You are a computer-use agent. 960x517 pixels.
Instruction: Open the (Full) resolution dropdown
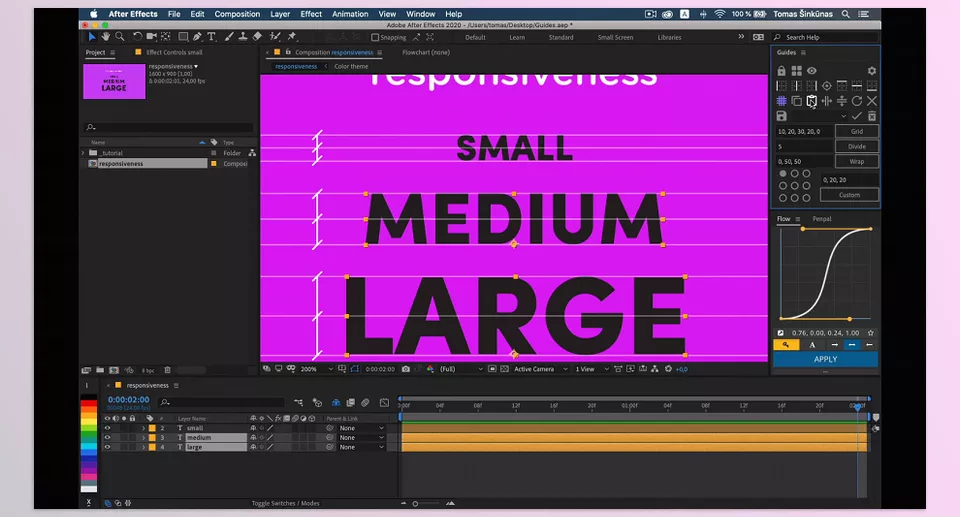(x=461, y=369)
